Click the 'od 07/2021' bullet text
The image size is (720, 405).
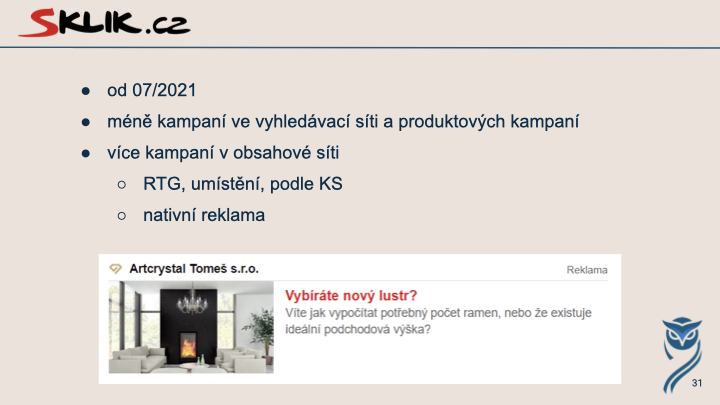152,90
